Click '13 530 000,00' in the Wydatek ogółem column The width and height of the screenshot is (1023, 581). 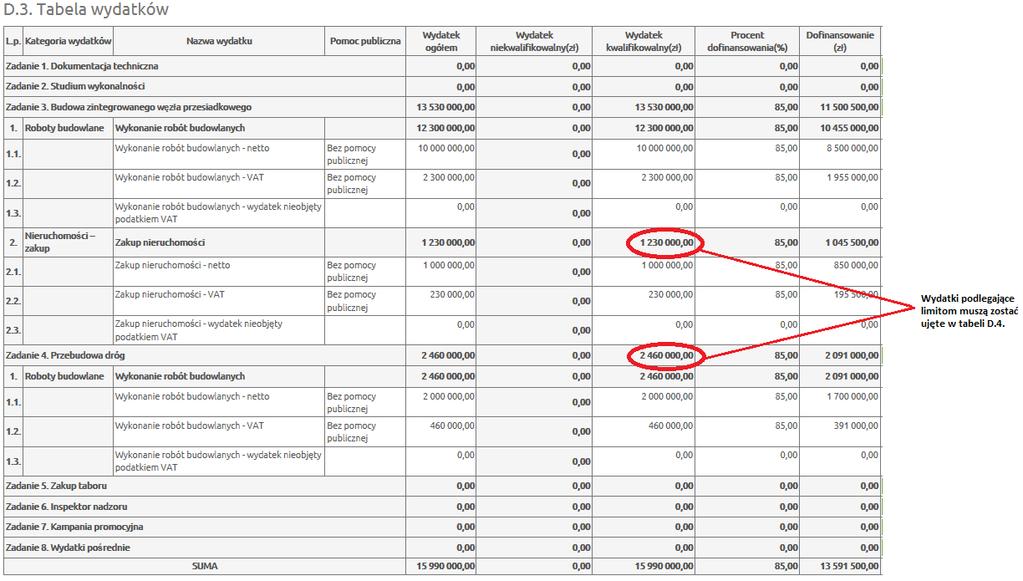click(x=446, y=107)
